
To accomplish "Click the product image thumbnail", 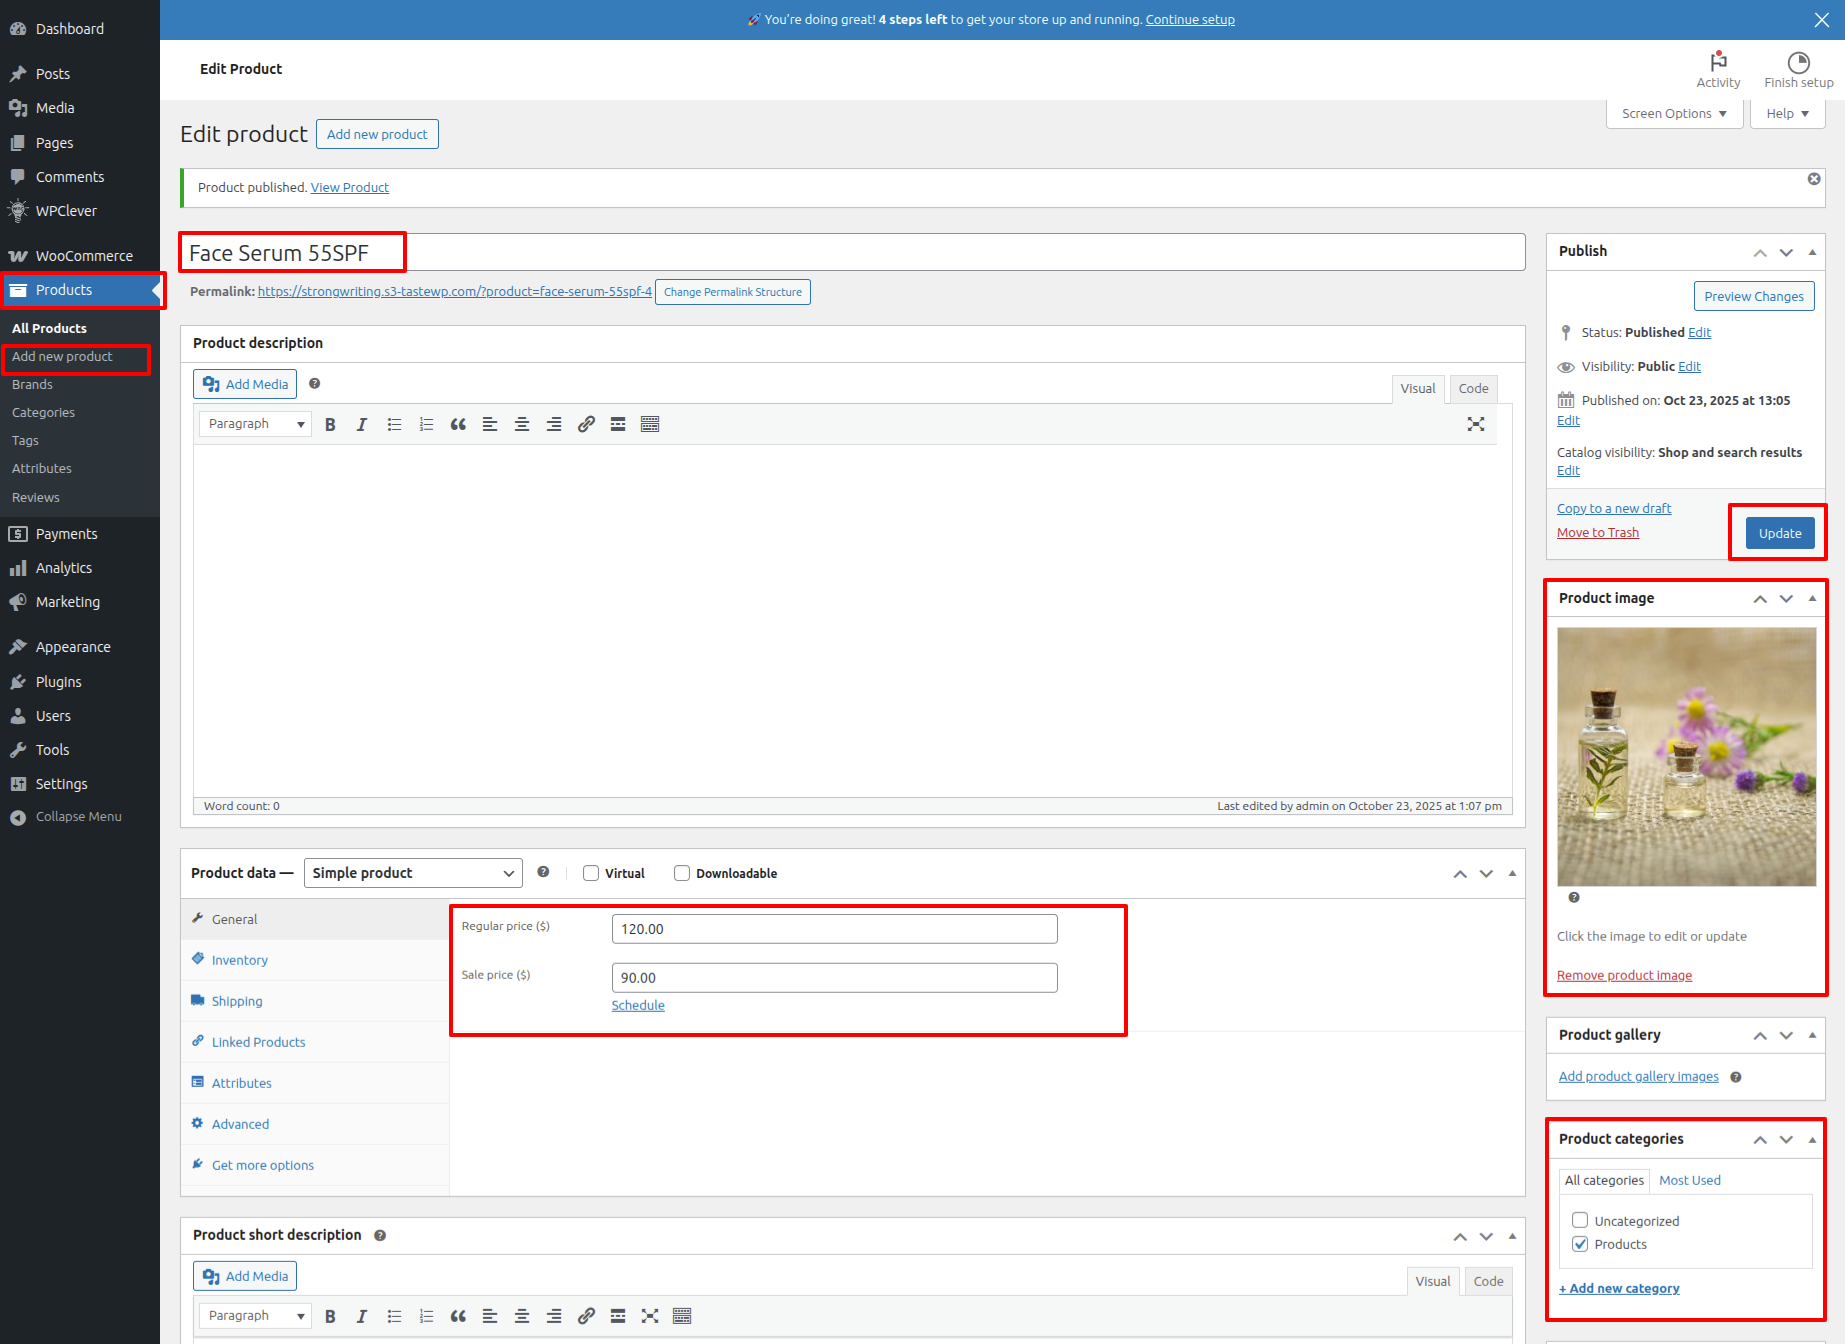I will 1686,756.
